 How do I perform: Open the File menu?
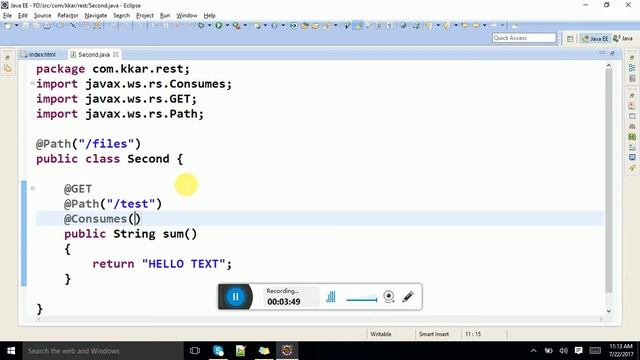point(7,16)
